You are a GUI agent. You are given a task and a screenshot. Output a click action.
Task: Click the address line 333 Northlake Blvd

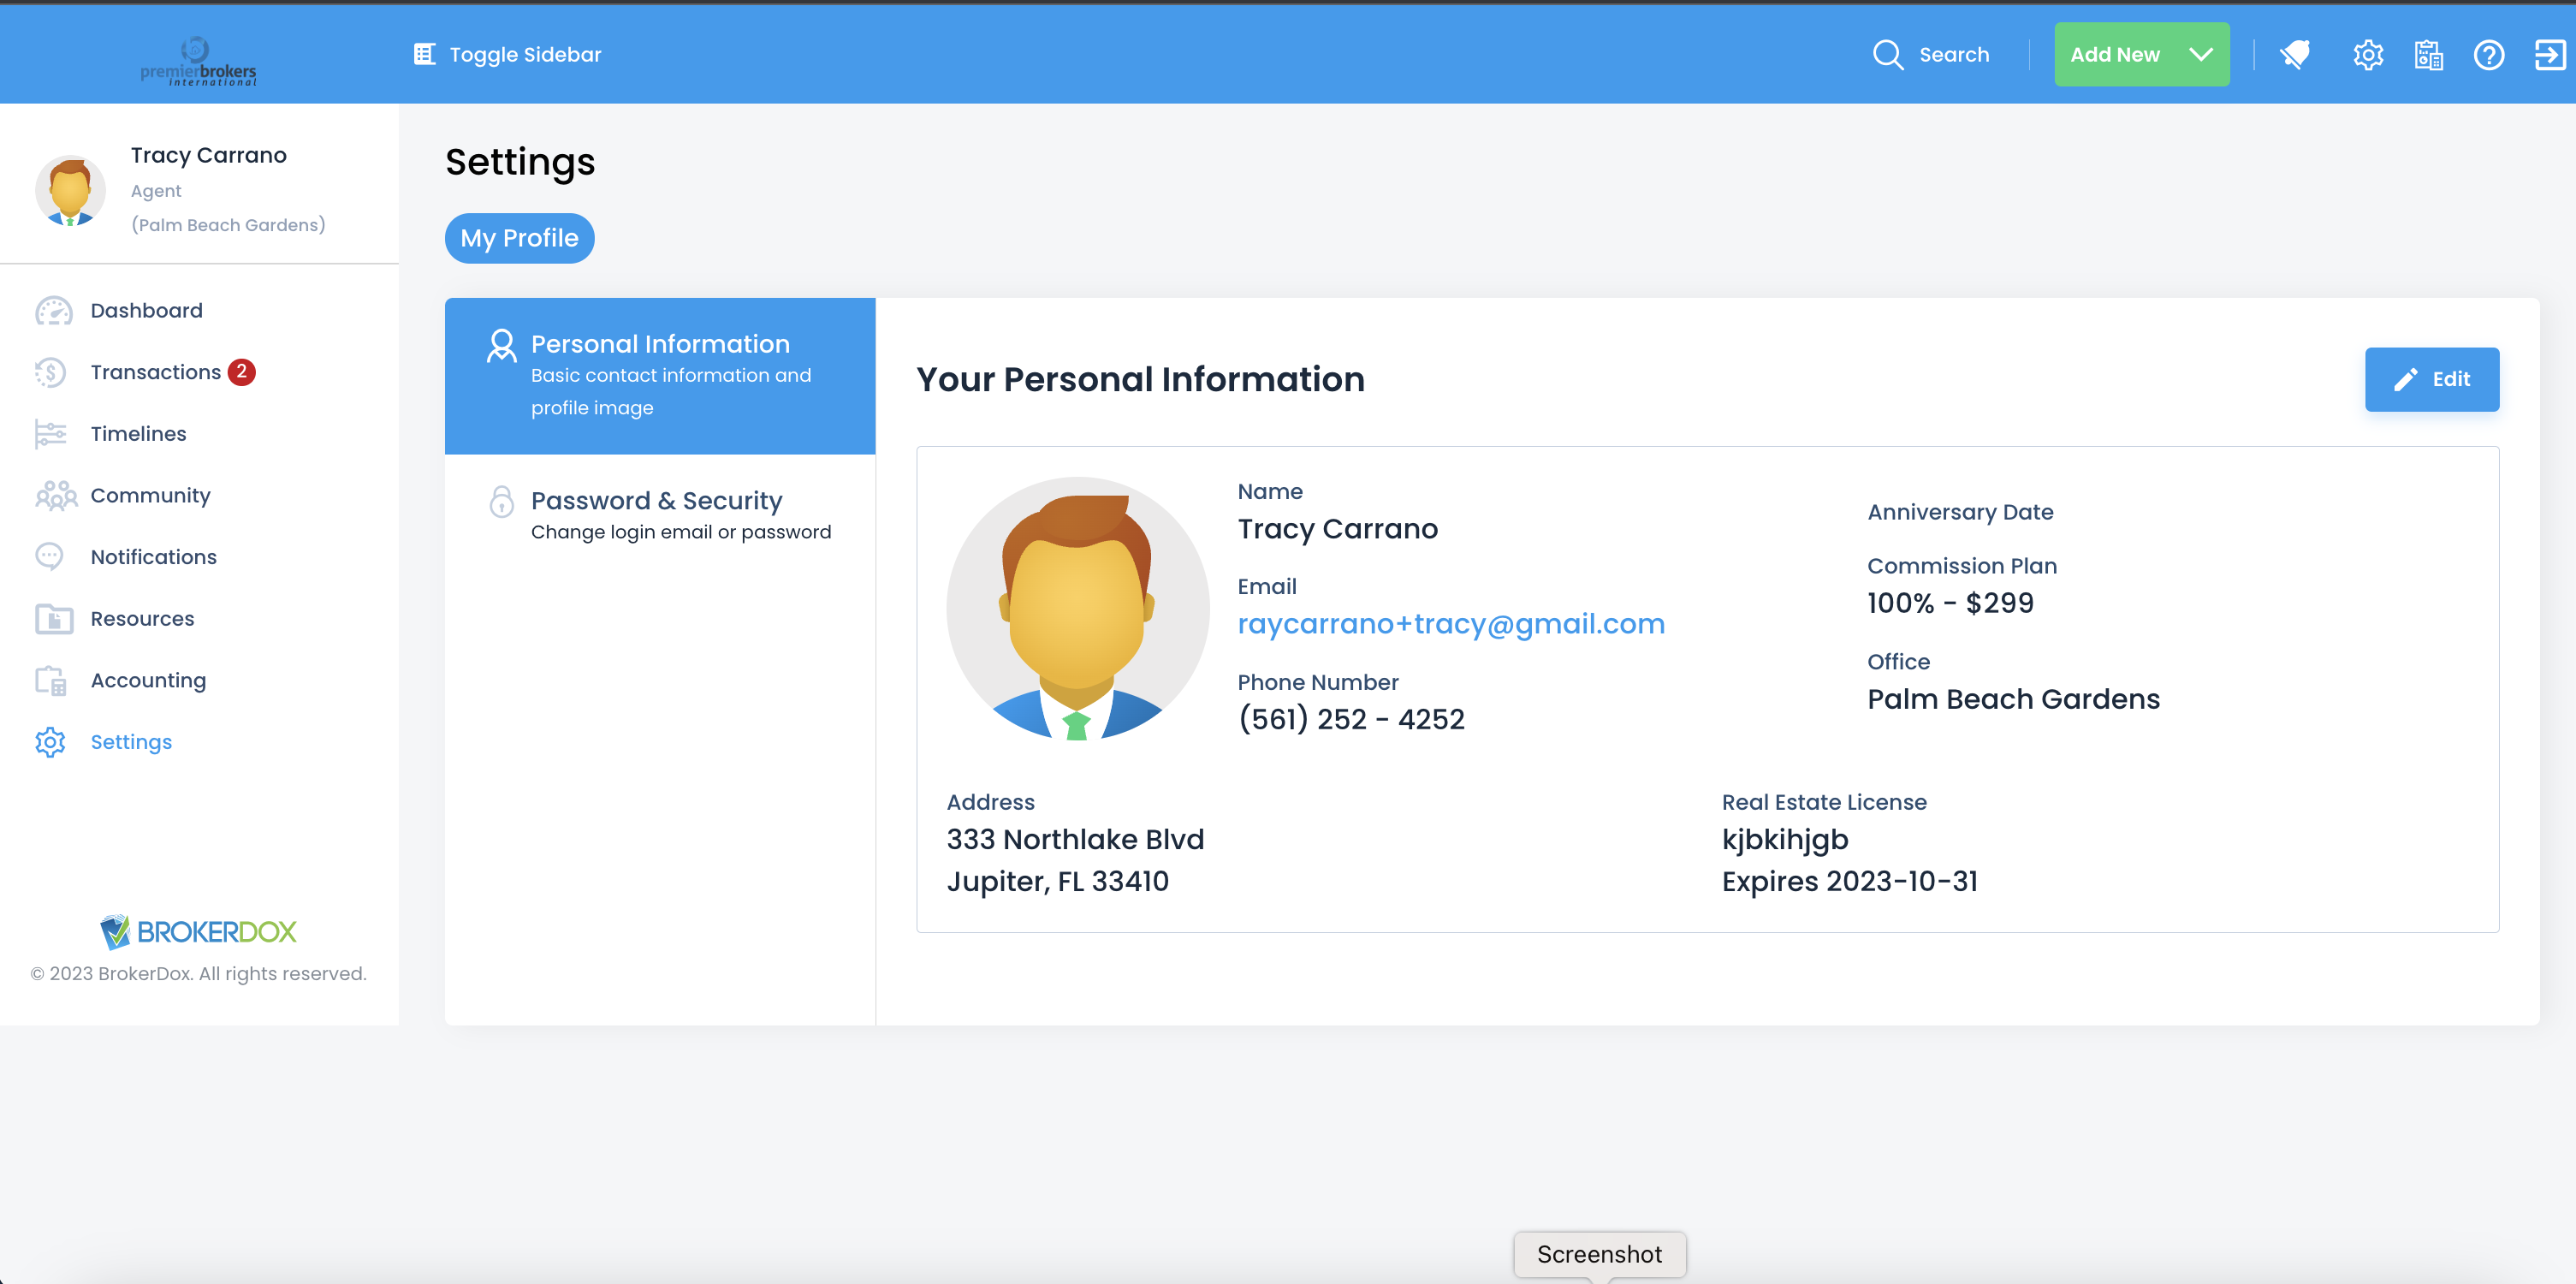click(1075, 839)
